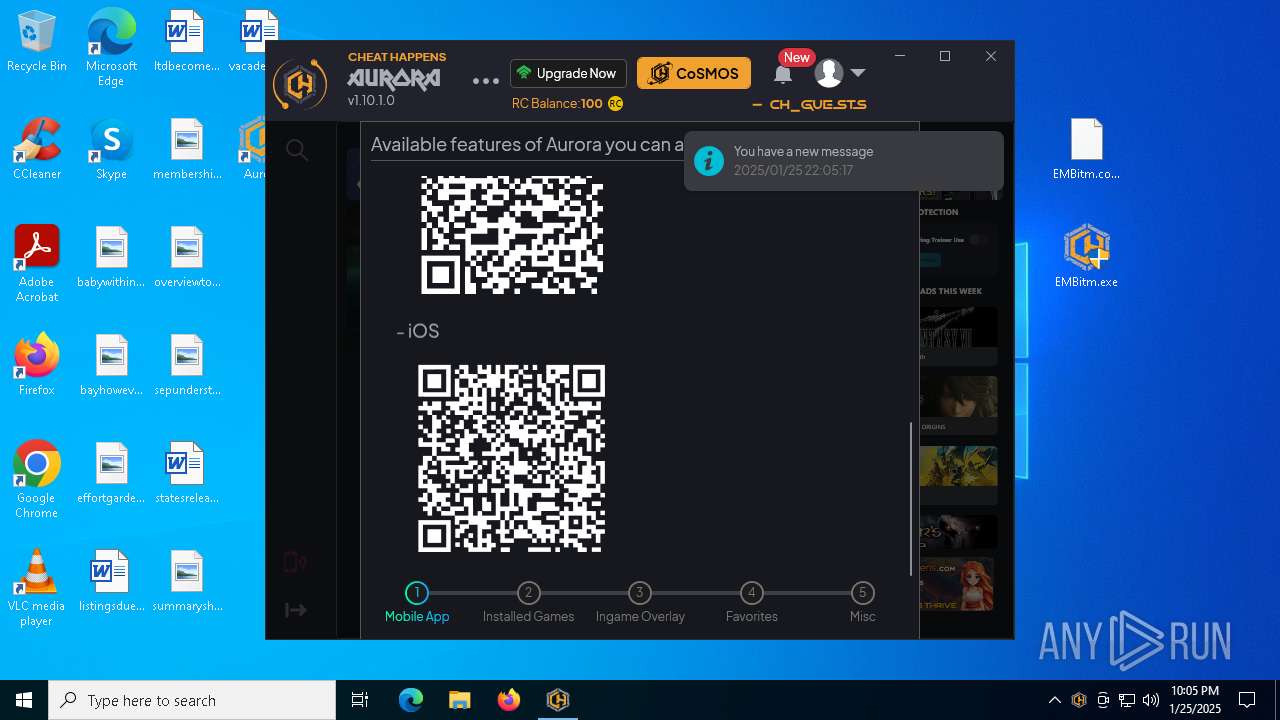Click the Cheat Happens Aurora logo icon
This screenshot has height=720, width=1280.
tap(300, 84)
